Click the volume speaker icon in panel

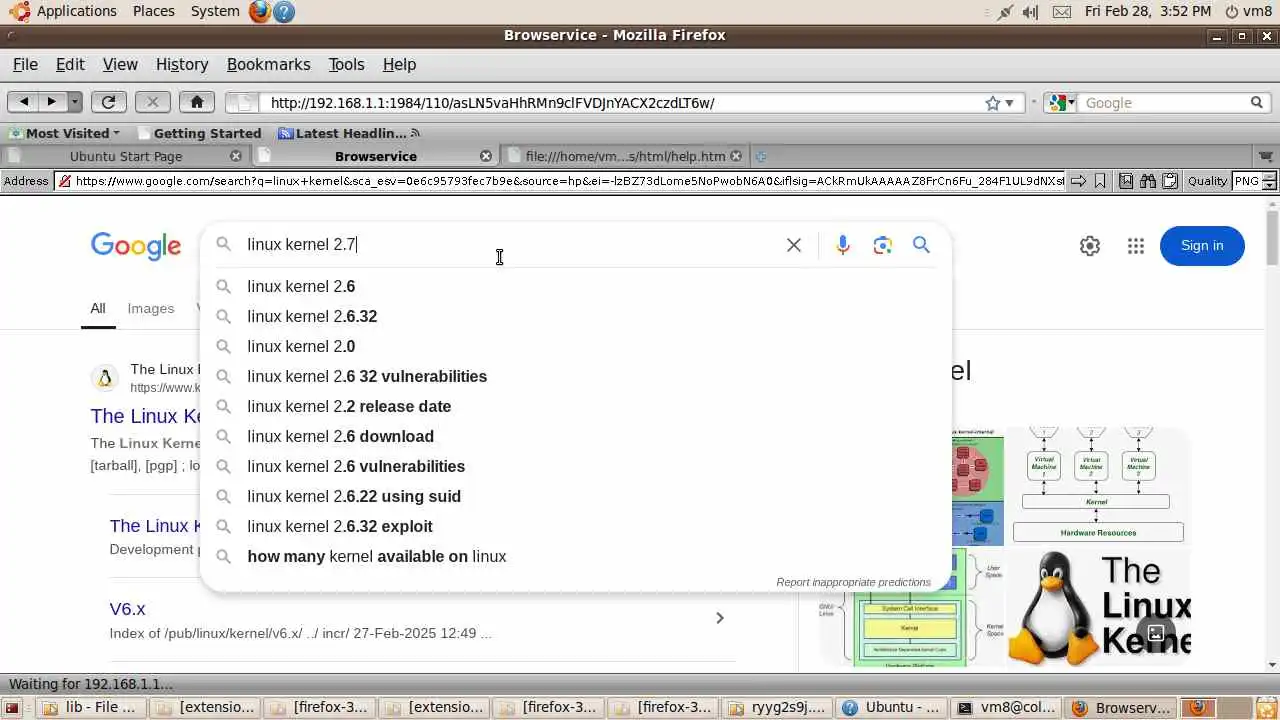click(x=1031, y=12)
